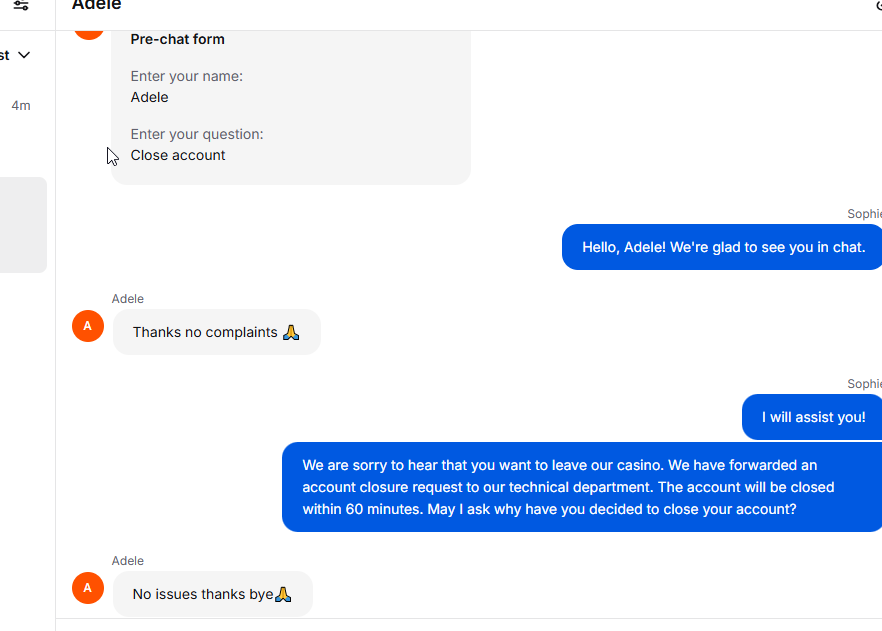The height and width of the screenshot is (631, 882).
Task: Click the 'Hello, Adele!' greeting message bubble
Action: click(723, 247)
